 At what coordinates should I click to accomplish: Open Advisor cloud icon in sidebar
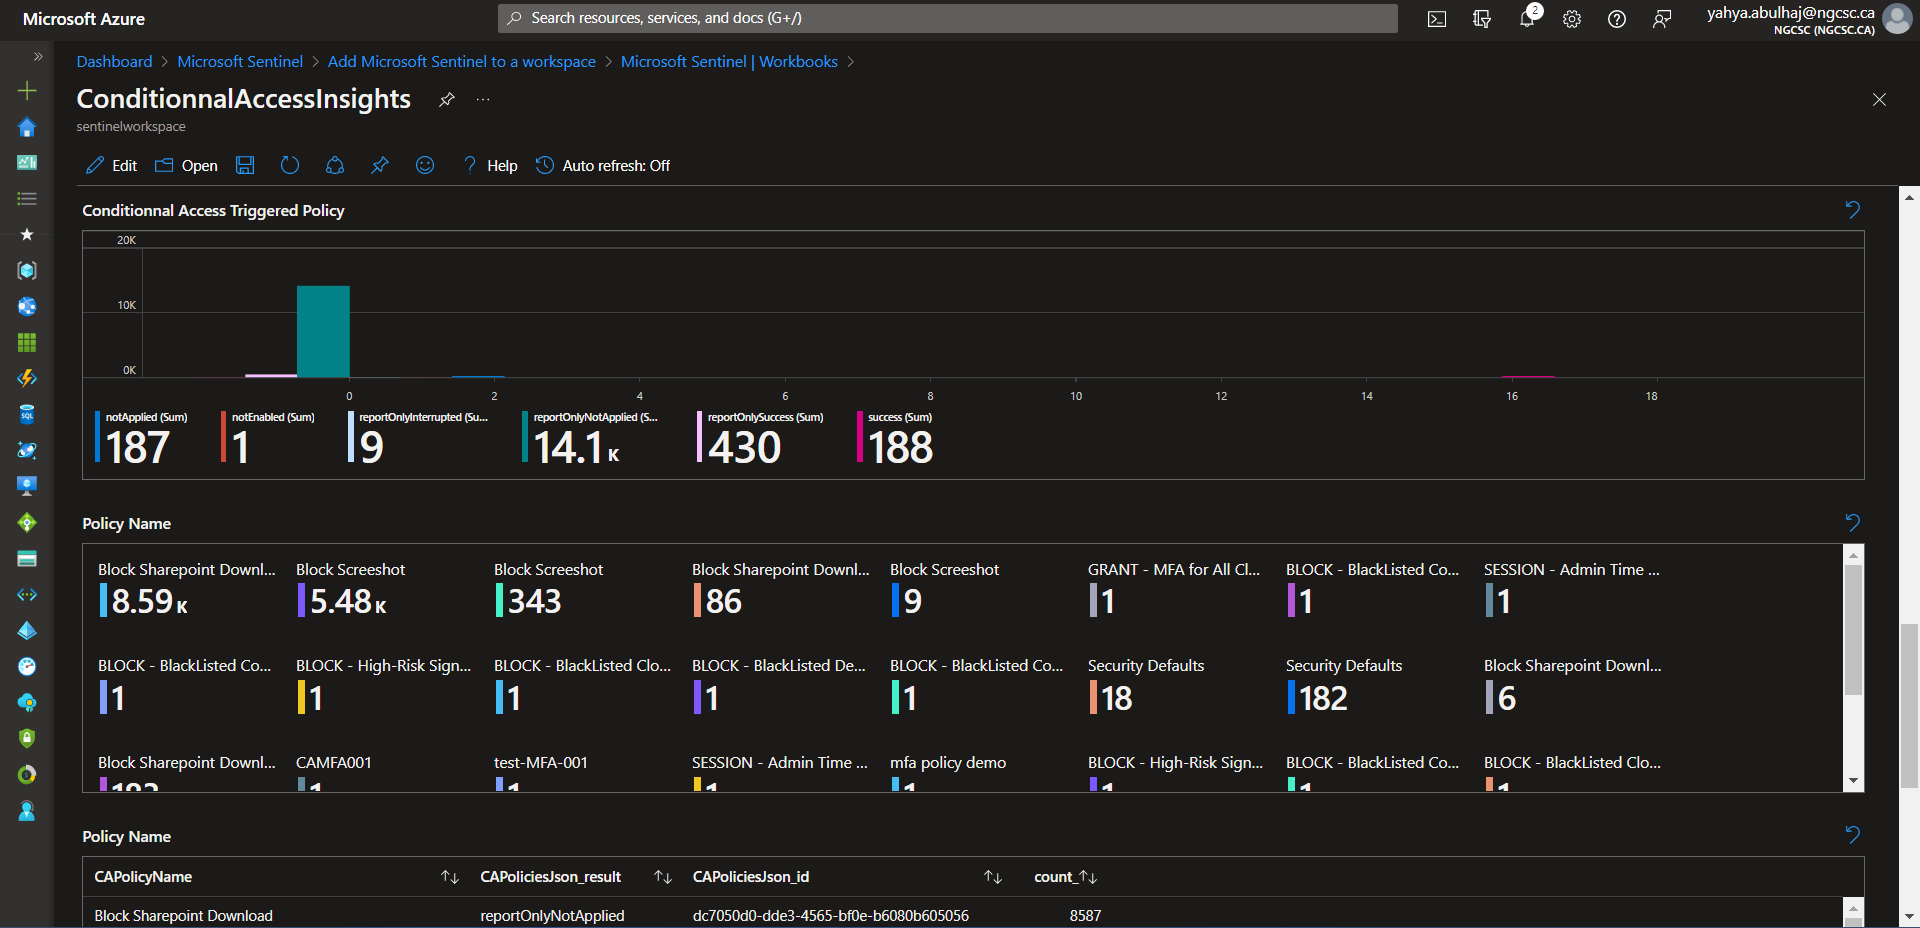[x=27, y=703]
